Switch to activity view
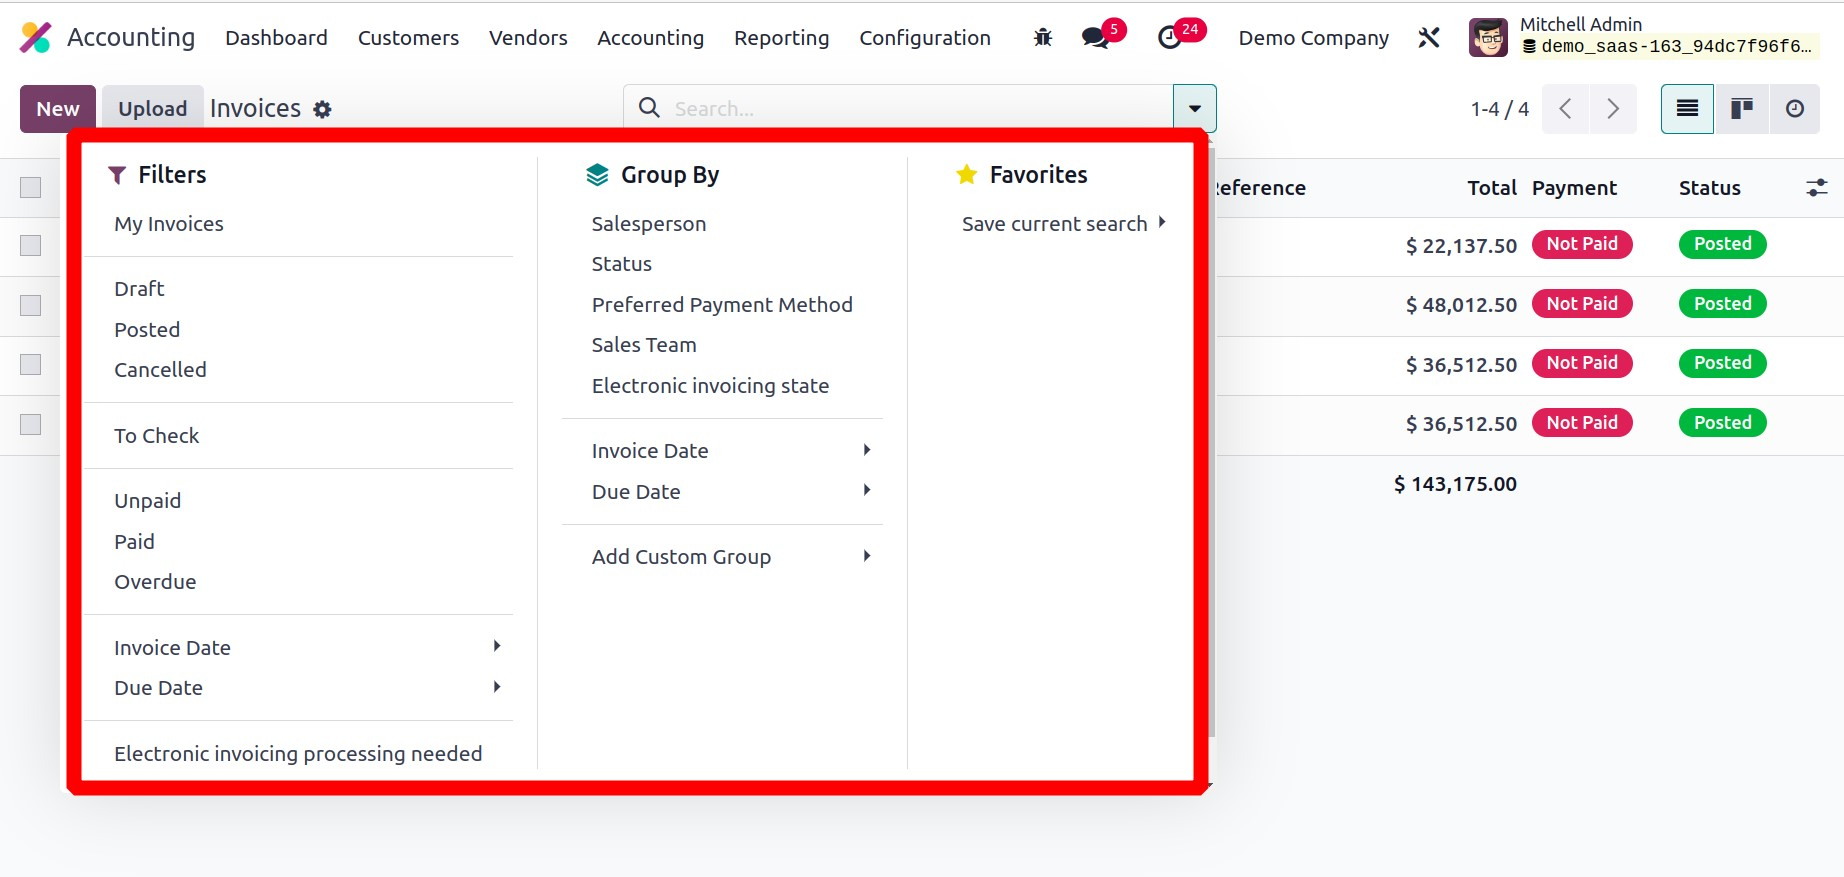Viewport: 1844px width, 877px height. 1795,109
